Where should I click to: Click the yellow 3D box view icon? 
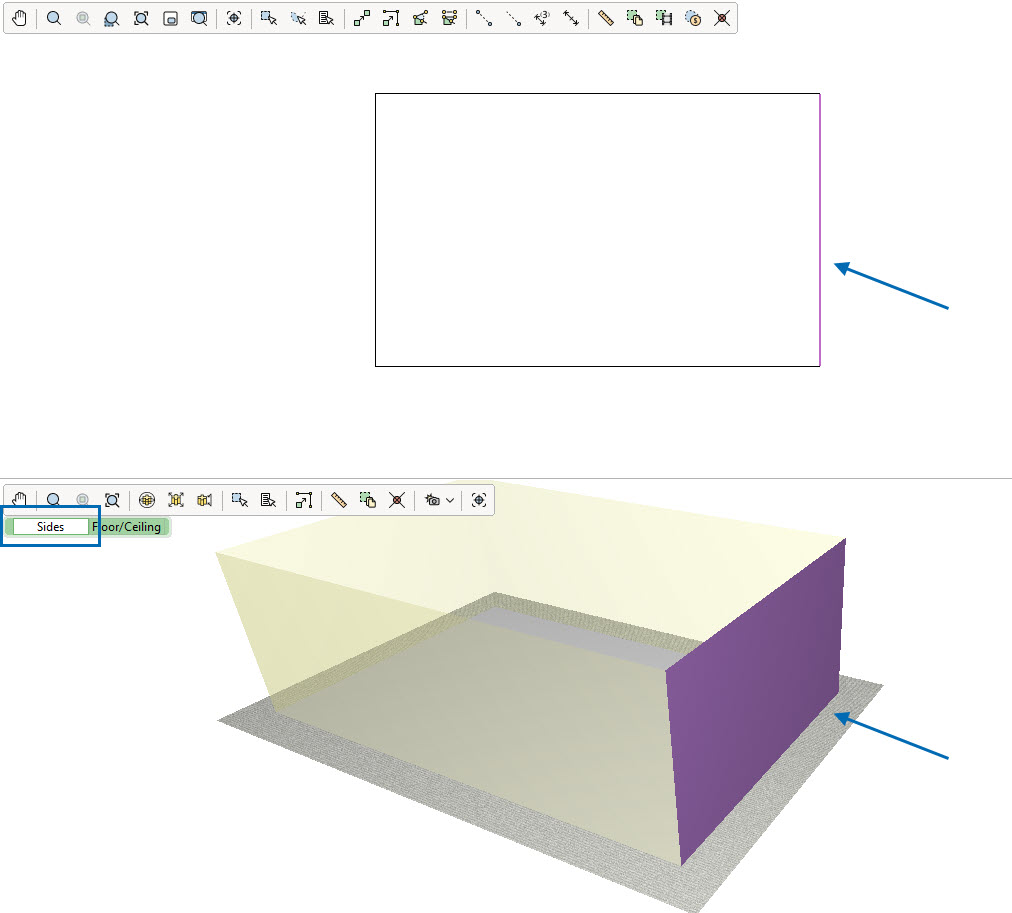pyautogui.click(x=205, y=499)
